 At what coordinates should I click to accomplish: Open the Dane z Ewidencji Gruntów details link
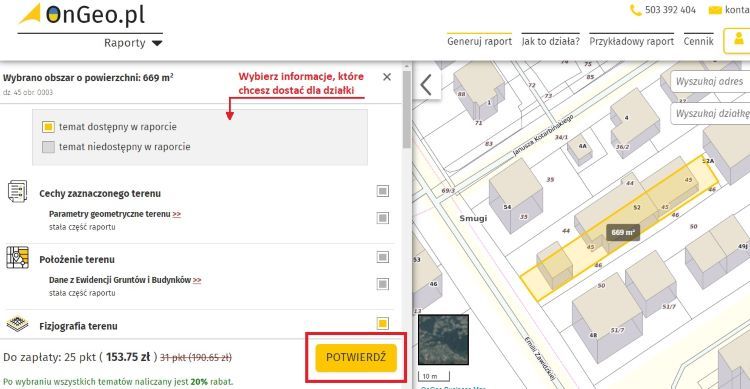pyautogui.click(x=197, y=280)
